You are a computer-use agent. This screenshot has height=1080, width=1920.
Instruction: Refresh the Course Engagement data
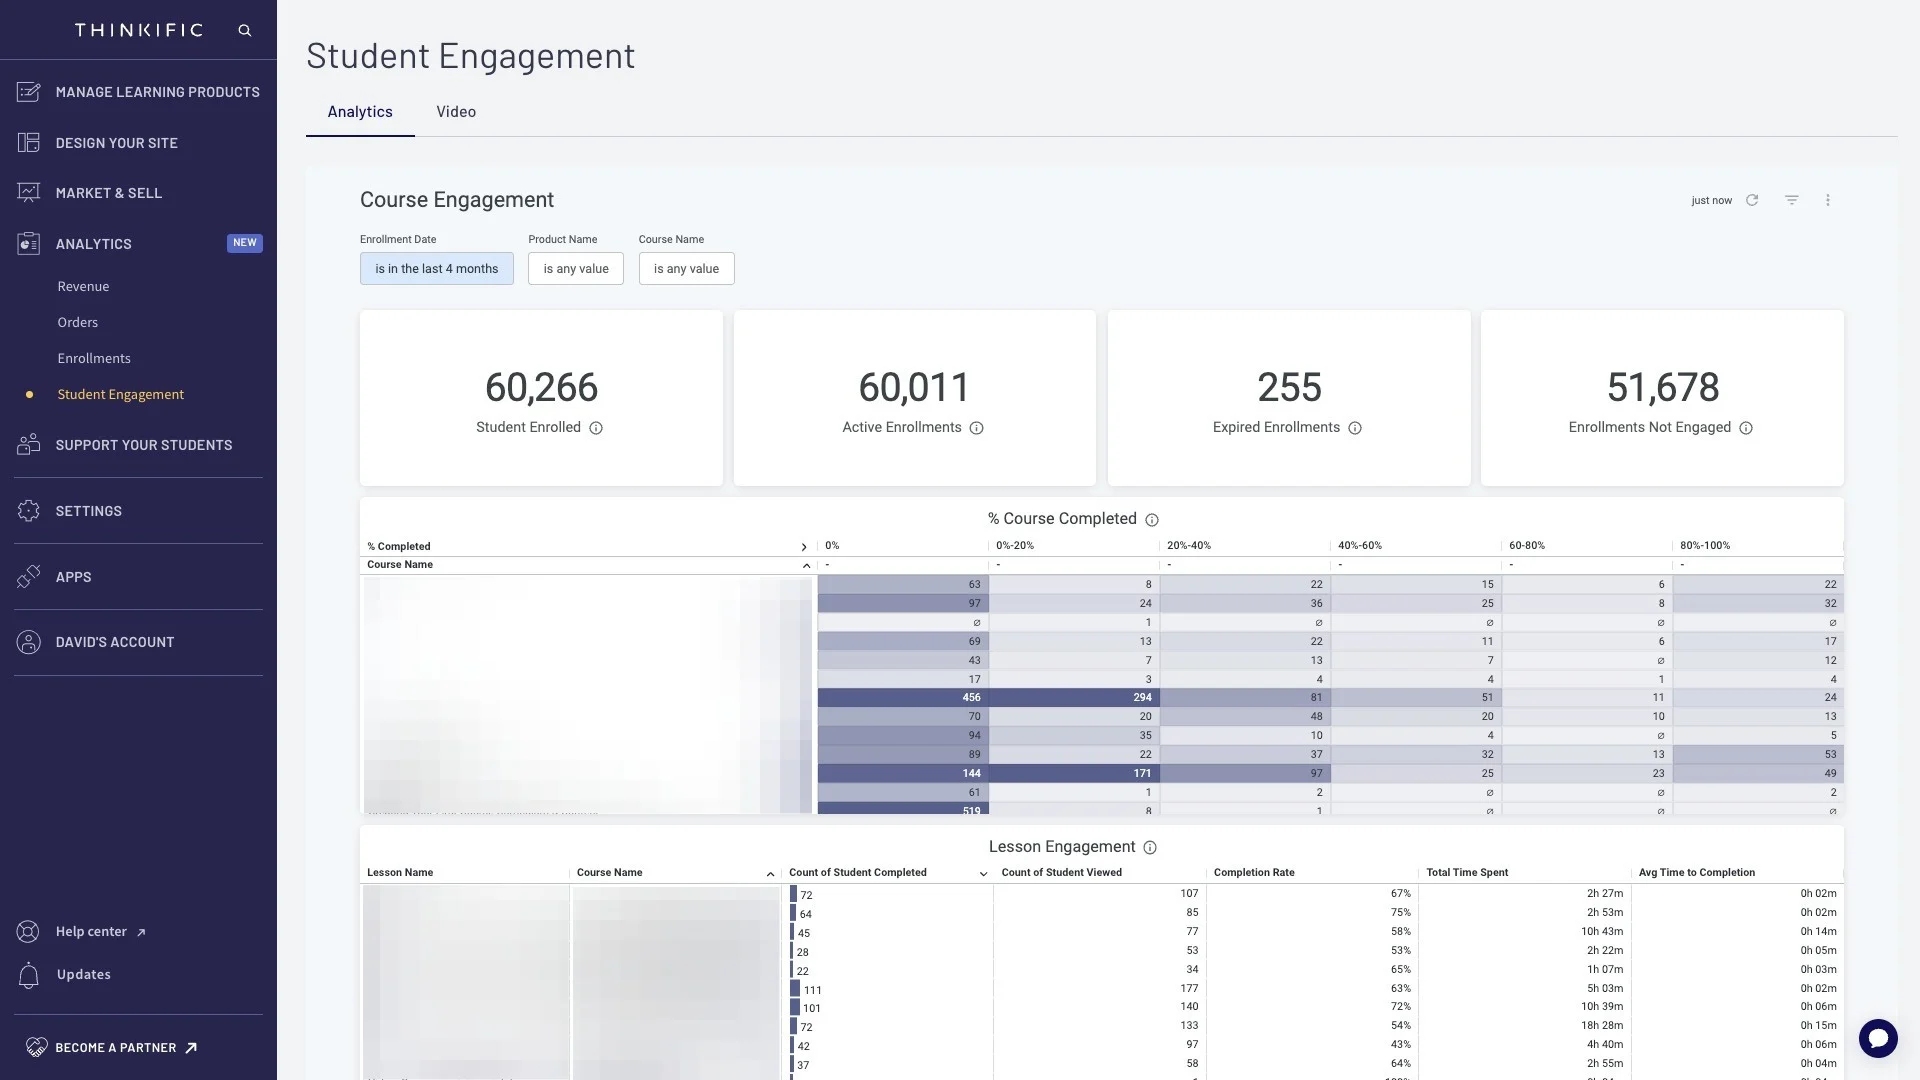[1752, 200]
